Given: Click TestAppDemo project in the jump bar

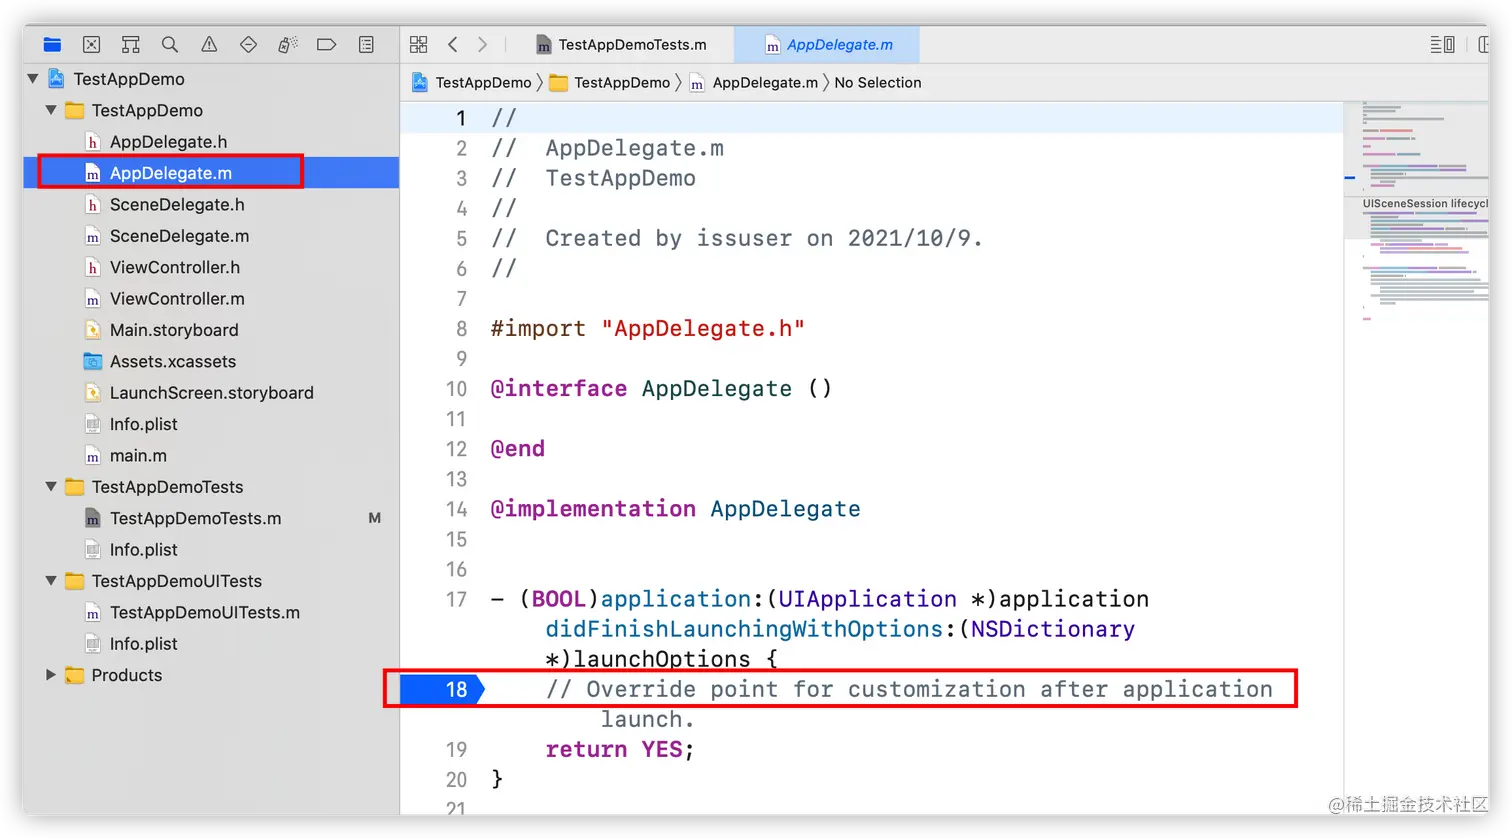Looking at the screenshot, I should click(x=472, y=82).
